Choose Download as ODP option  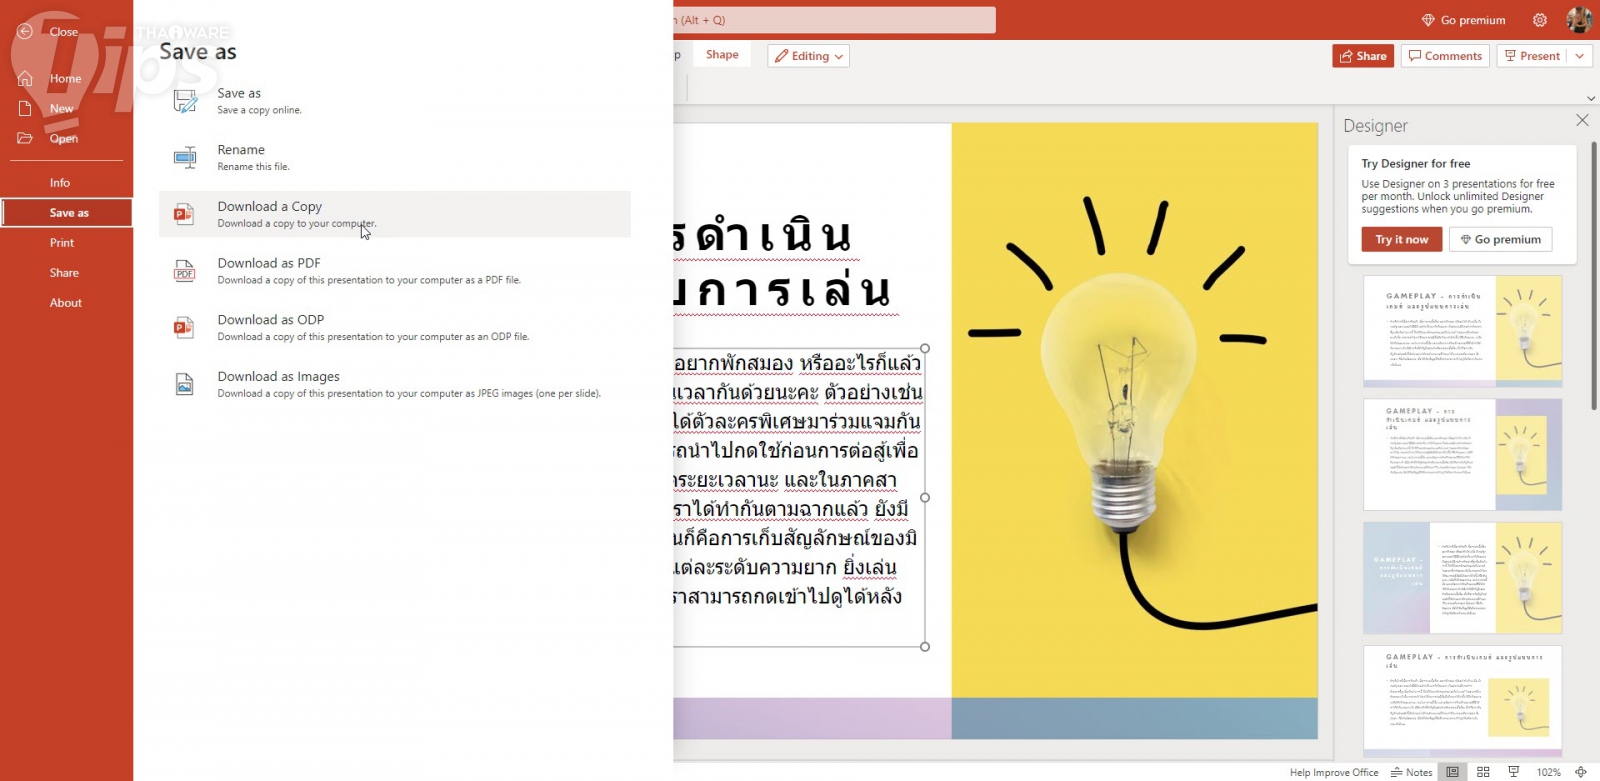[x=395, y=327]
